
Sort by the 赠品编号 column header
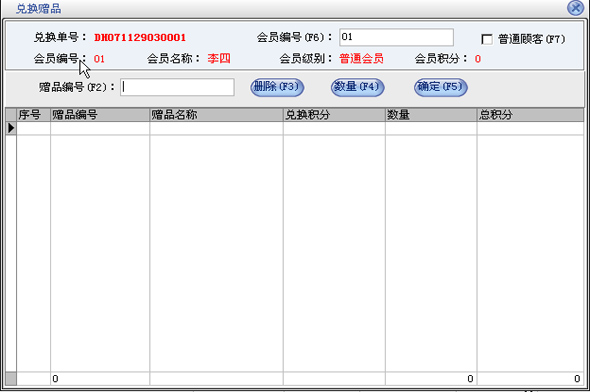tap(100, 115)
